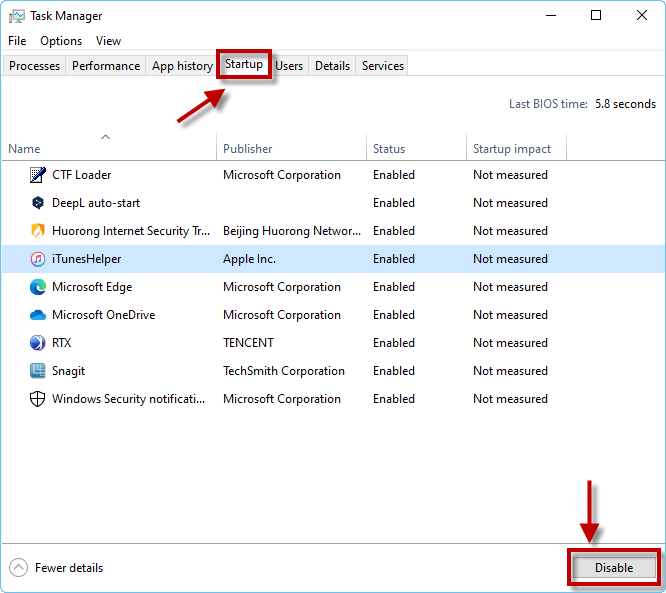Screen dimensions: 666x593
Task: Click the TENCENT publisher cell
Action: (x=248, y=343)
